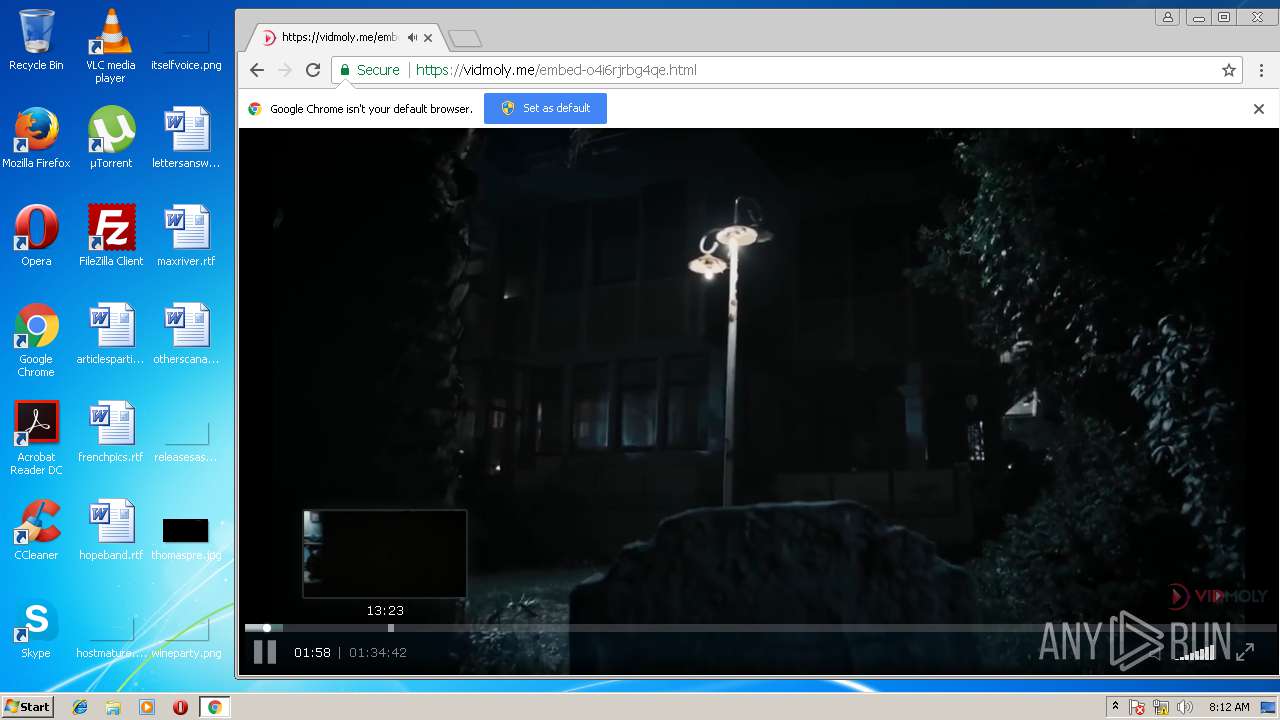Bookmark this page with star icon
Screen dimensions: 1280x720
(1229, 70)
